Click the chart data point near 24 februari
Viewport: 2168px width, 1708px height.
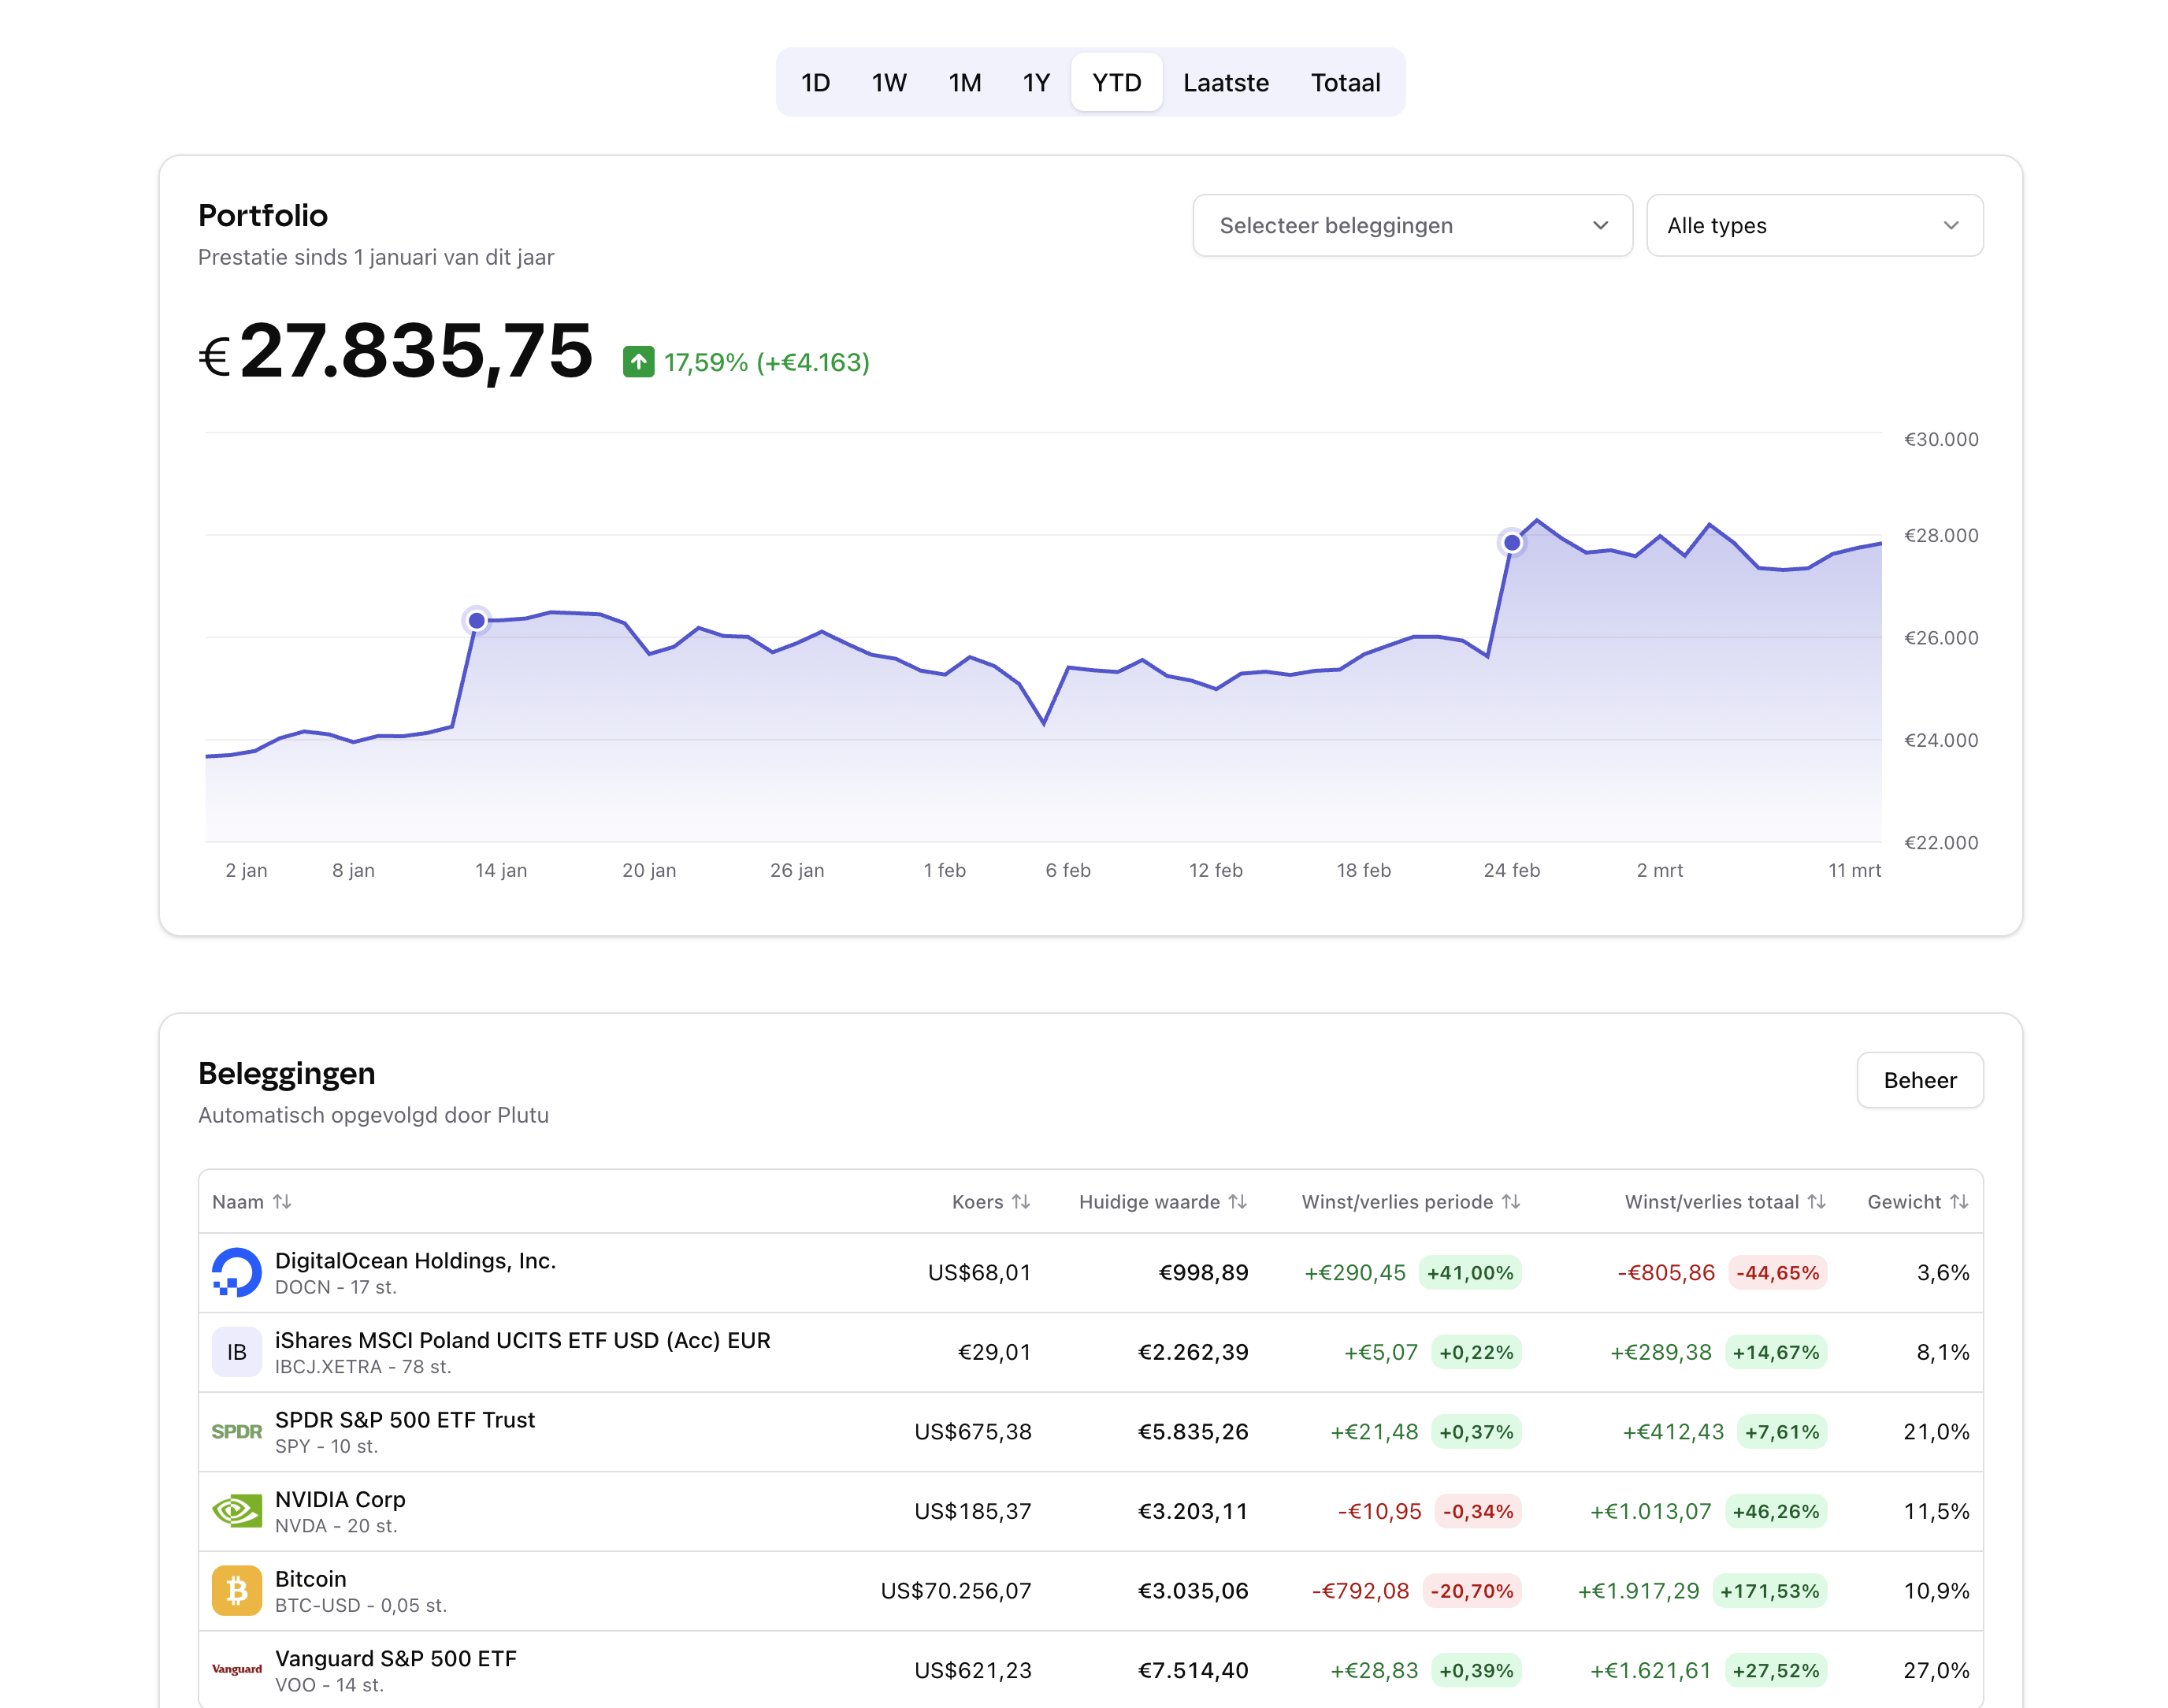coord(1512,542)
